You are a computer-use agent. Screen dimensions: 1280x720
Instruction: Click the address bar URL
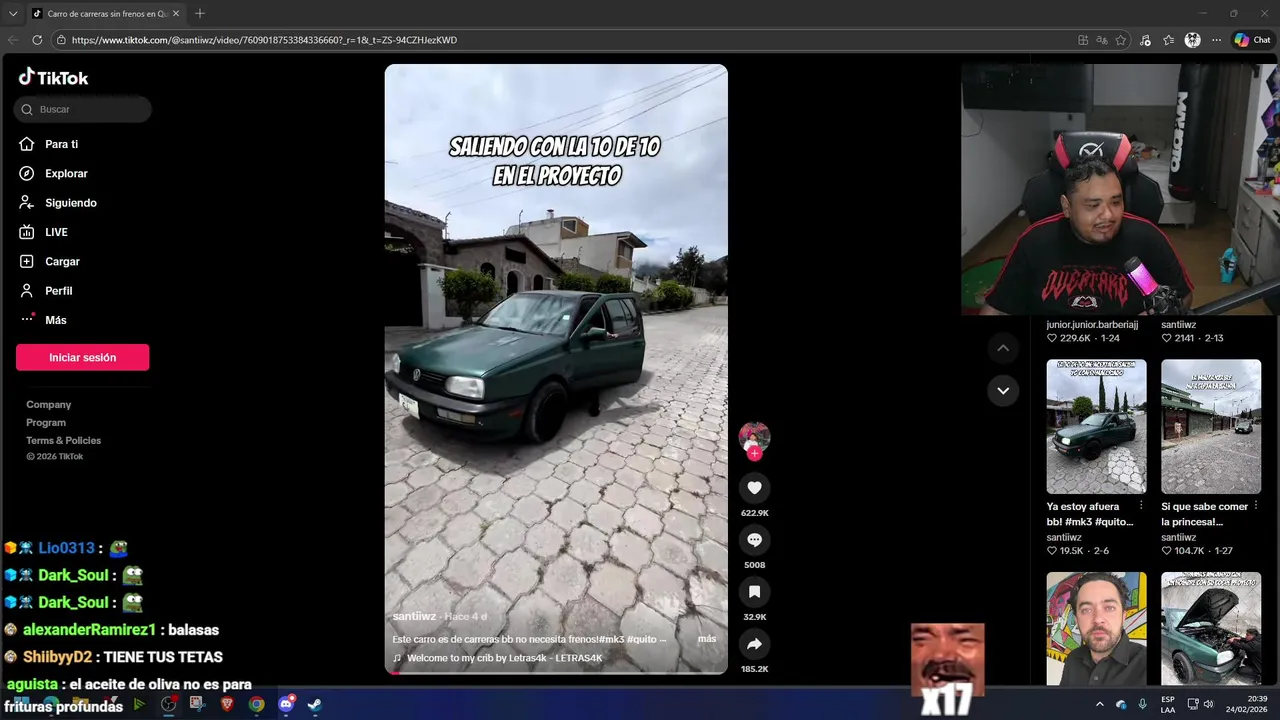[x=264, y=40]
